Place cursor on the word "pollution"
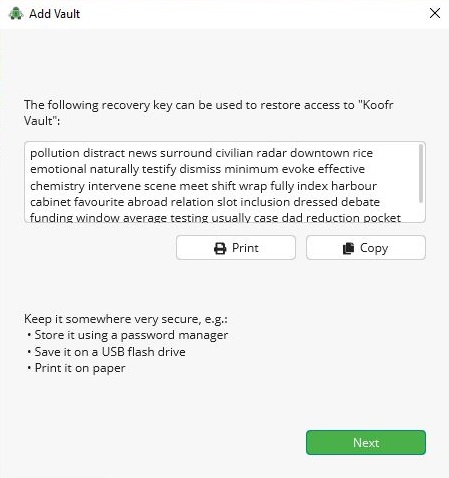The width and height of the screenshot is (449, 478). tap(55, 153)
